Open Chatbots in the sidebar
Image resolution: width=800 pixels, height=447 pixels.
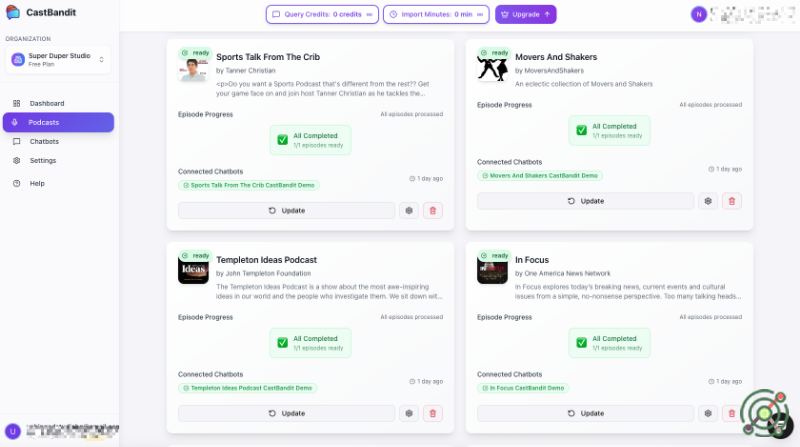tap(44, 141)
